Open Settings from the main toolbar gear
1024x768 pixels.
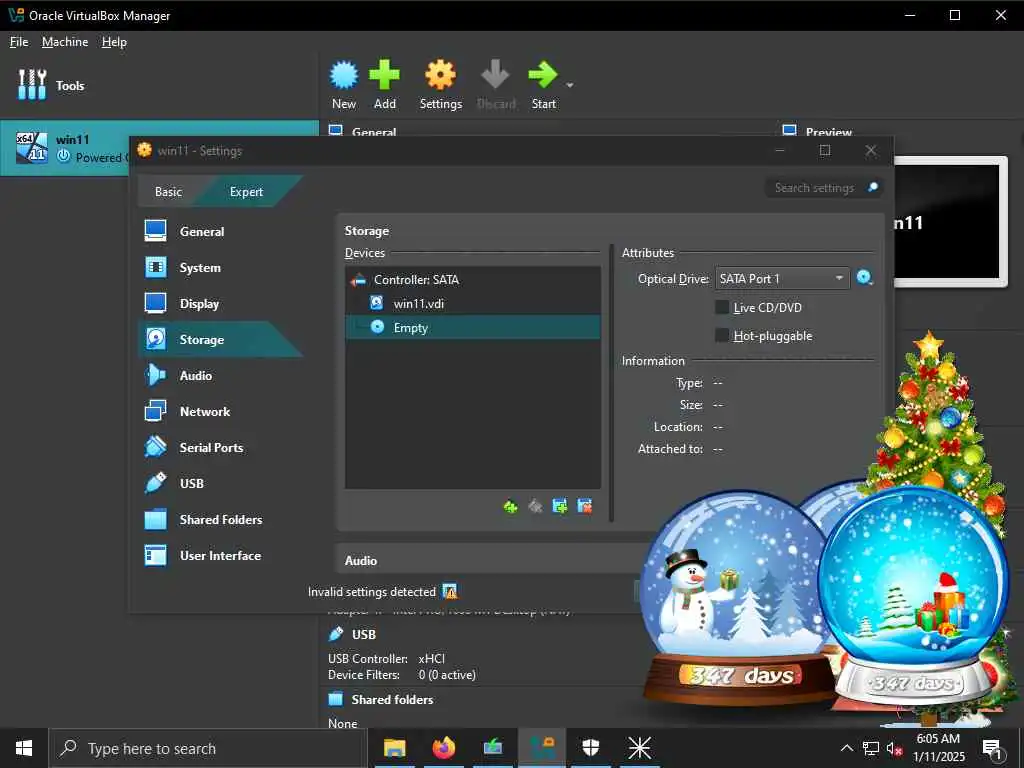click(440, 75)
